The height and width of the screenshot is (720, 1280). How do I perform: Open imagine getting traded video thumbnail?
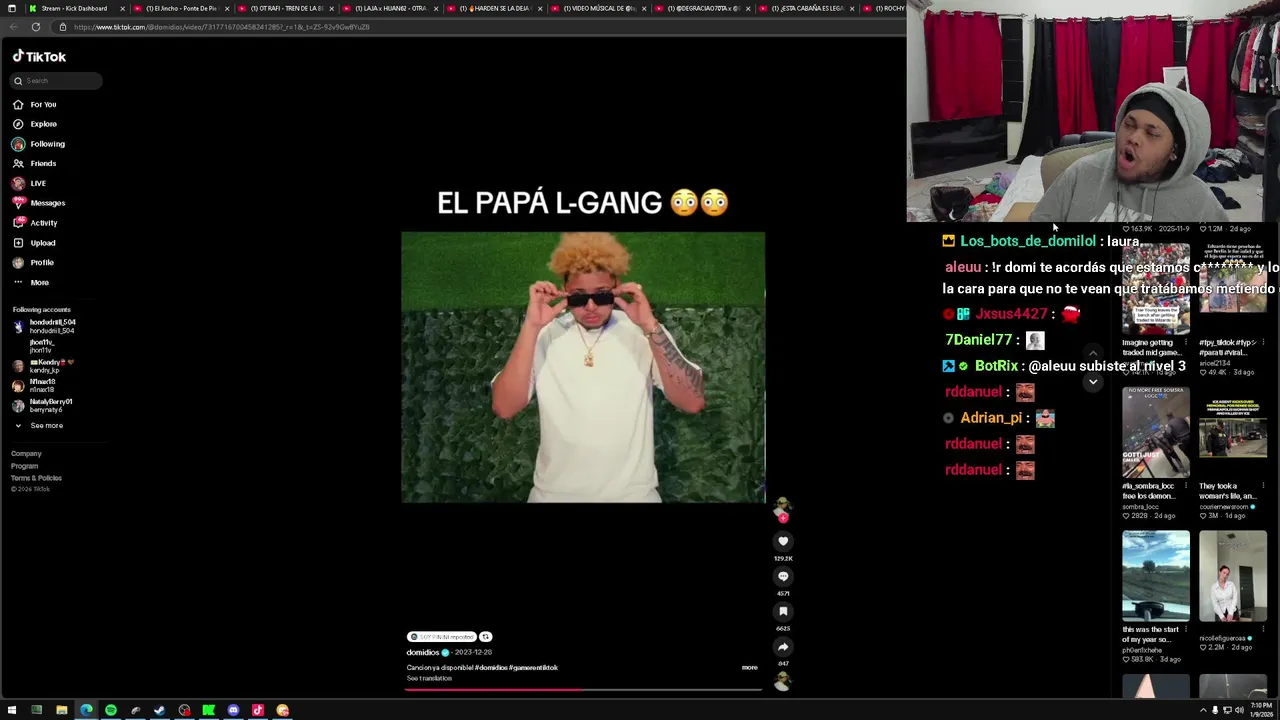[1155, 290]
